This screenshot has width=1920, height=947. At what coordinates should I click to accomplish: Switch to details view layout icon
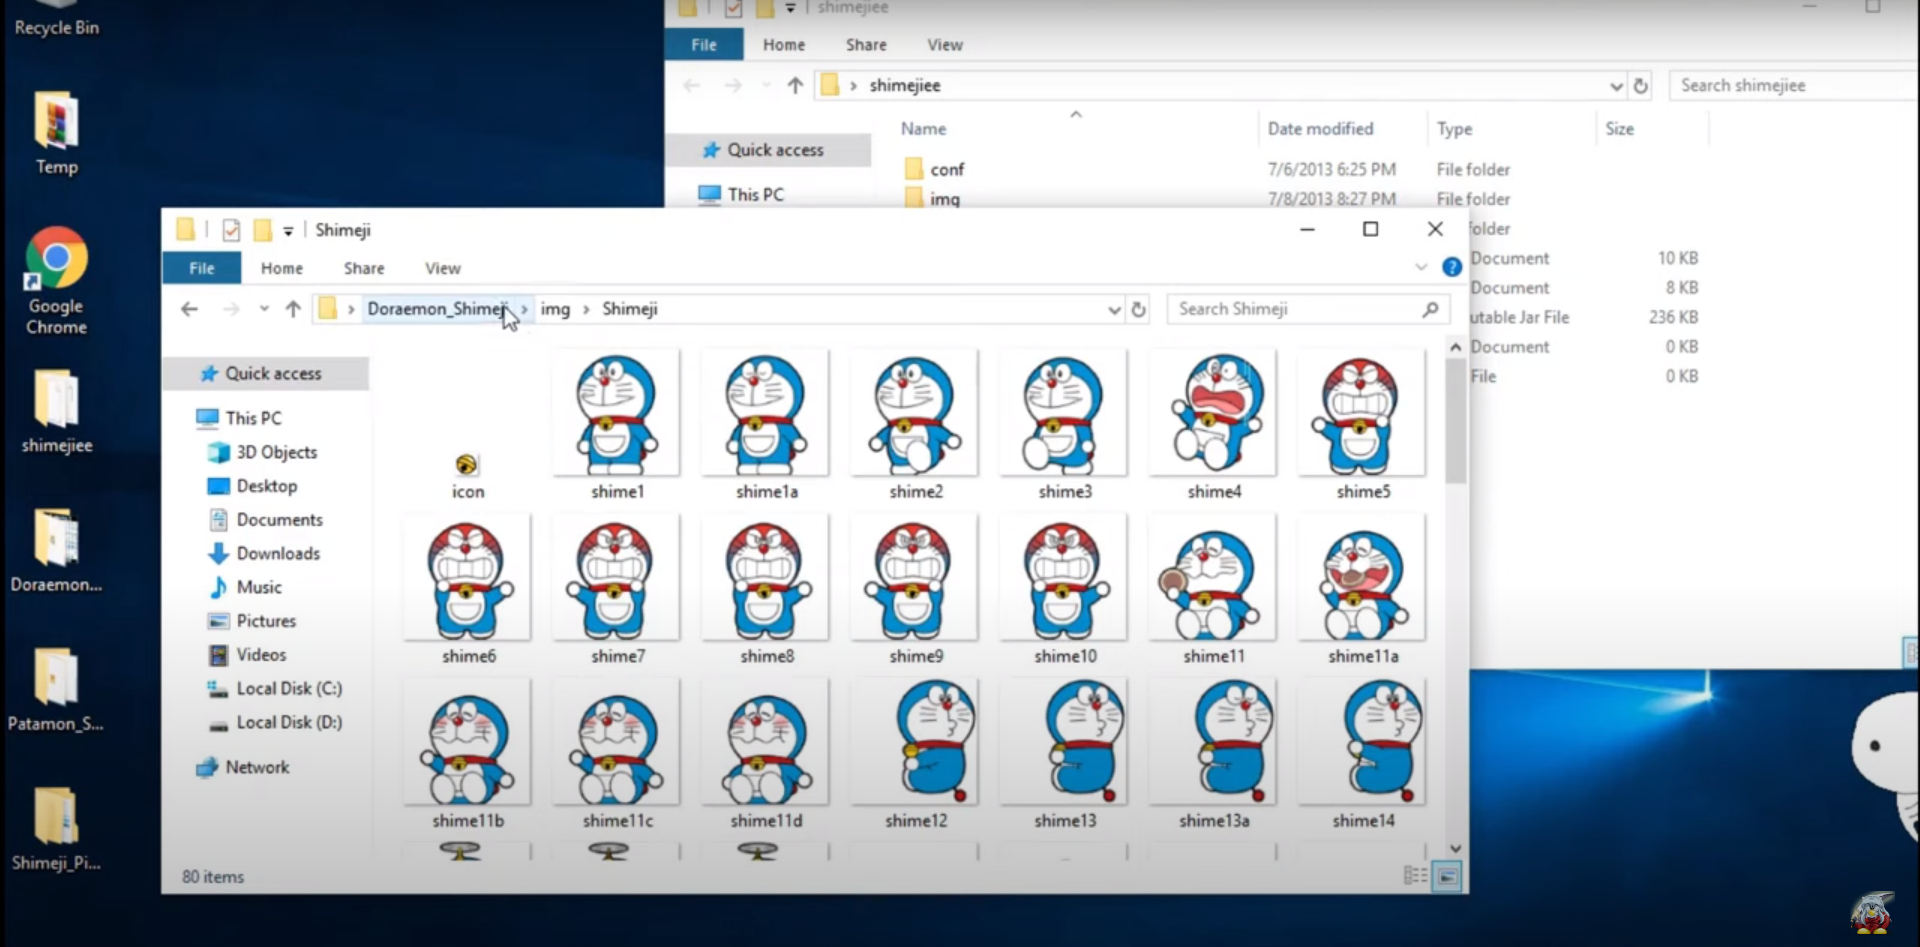pos(1415,876)
